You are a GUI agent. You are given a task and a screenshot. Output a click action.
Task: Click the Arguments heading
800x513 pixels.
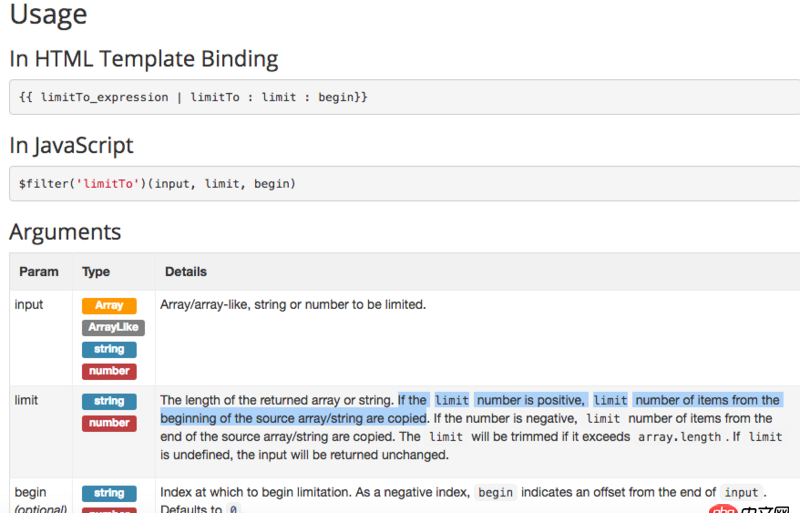click(x=65, y=232)
